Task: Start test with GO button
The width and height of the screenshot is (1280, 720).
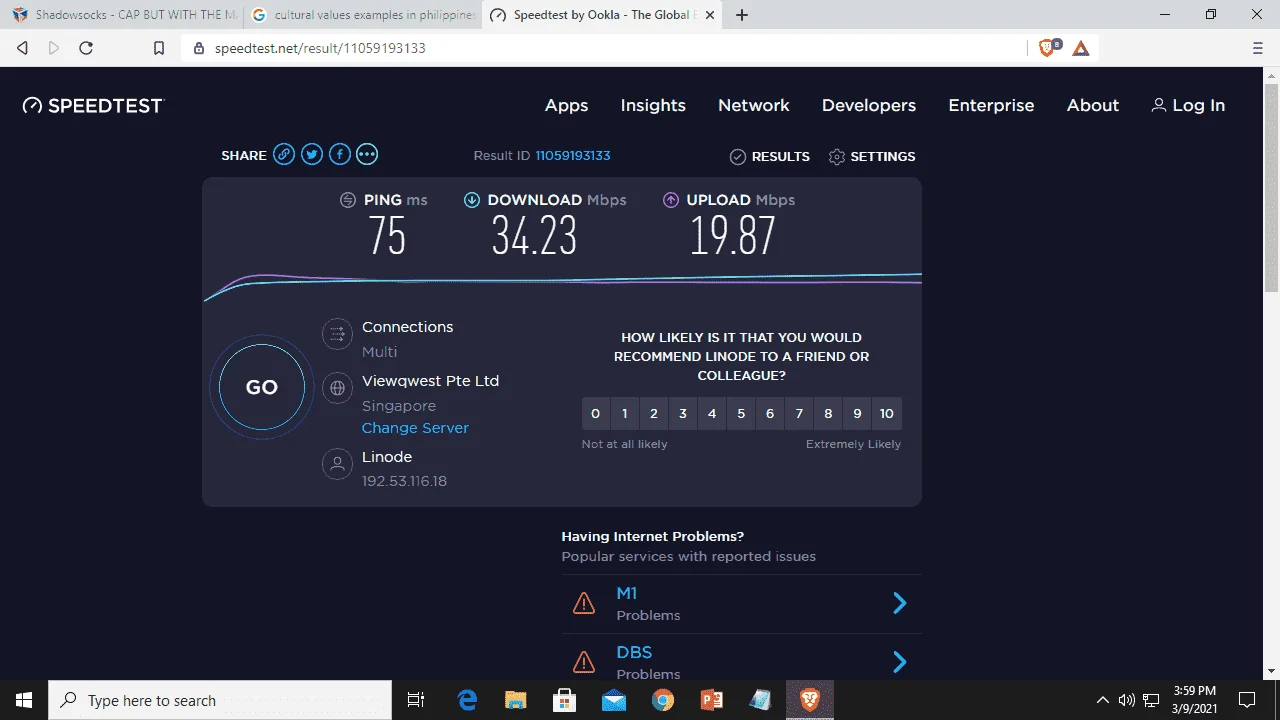Action: tap(262, 388)
